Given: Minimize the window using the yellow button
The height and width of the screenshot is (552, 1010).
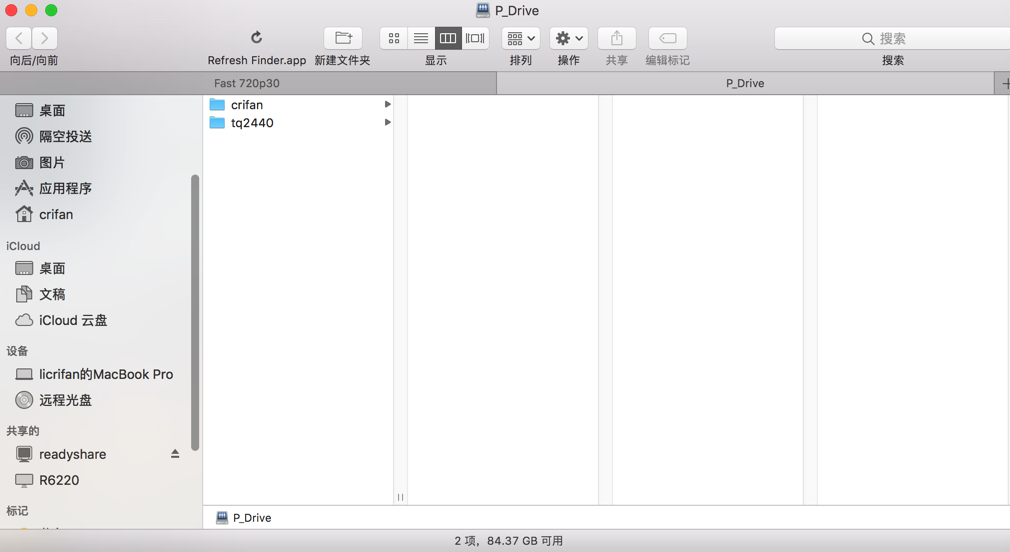Looking at the screenshot, I should tap(32, 10).
